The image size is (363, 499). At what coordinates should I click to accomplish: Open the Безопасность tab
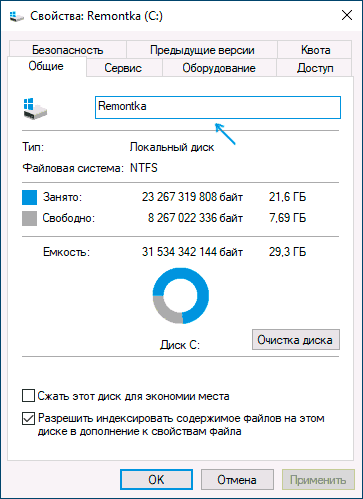68,50
